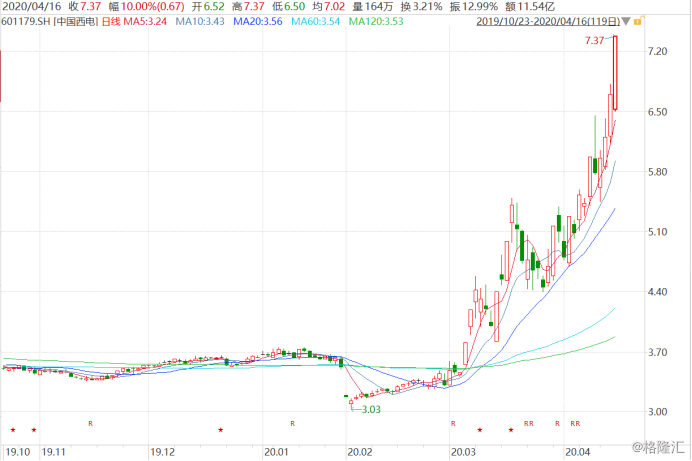This screenshot has height=461, width=692.
Task: Click the star event marker below December candles
Action: (x=221, y=430)
